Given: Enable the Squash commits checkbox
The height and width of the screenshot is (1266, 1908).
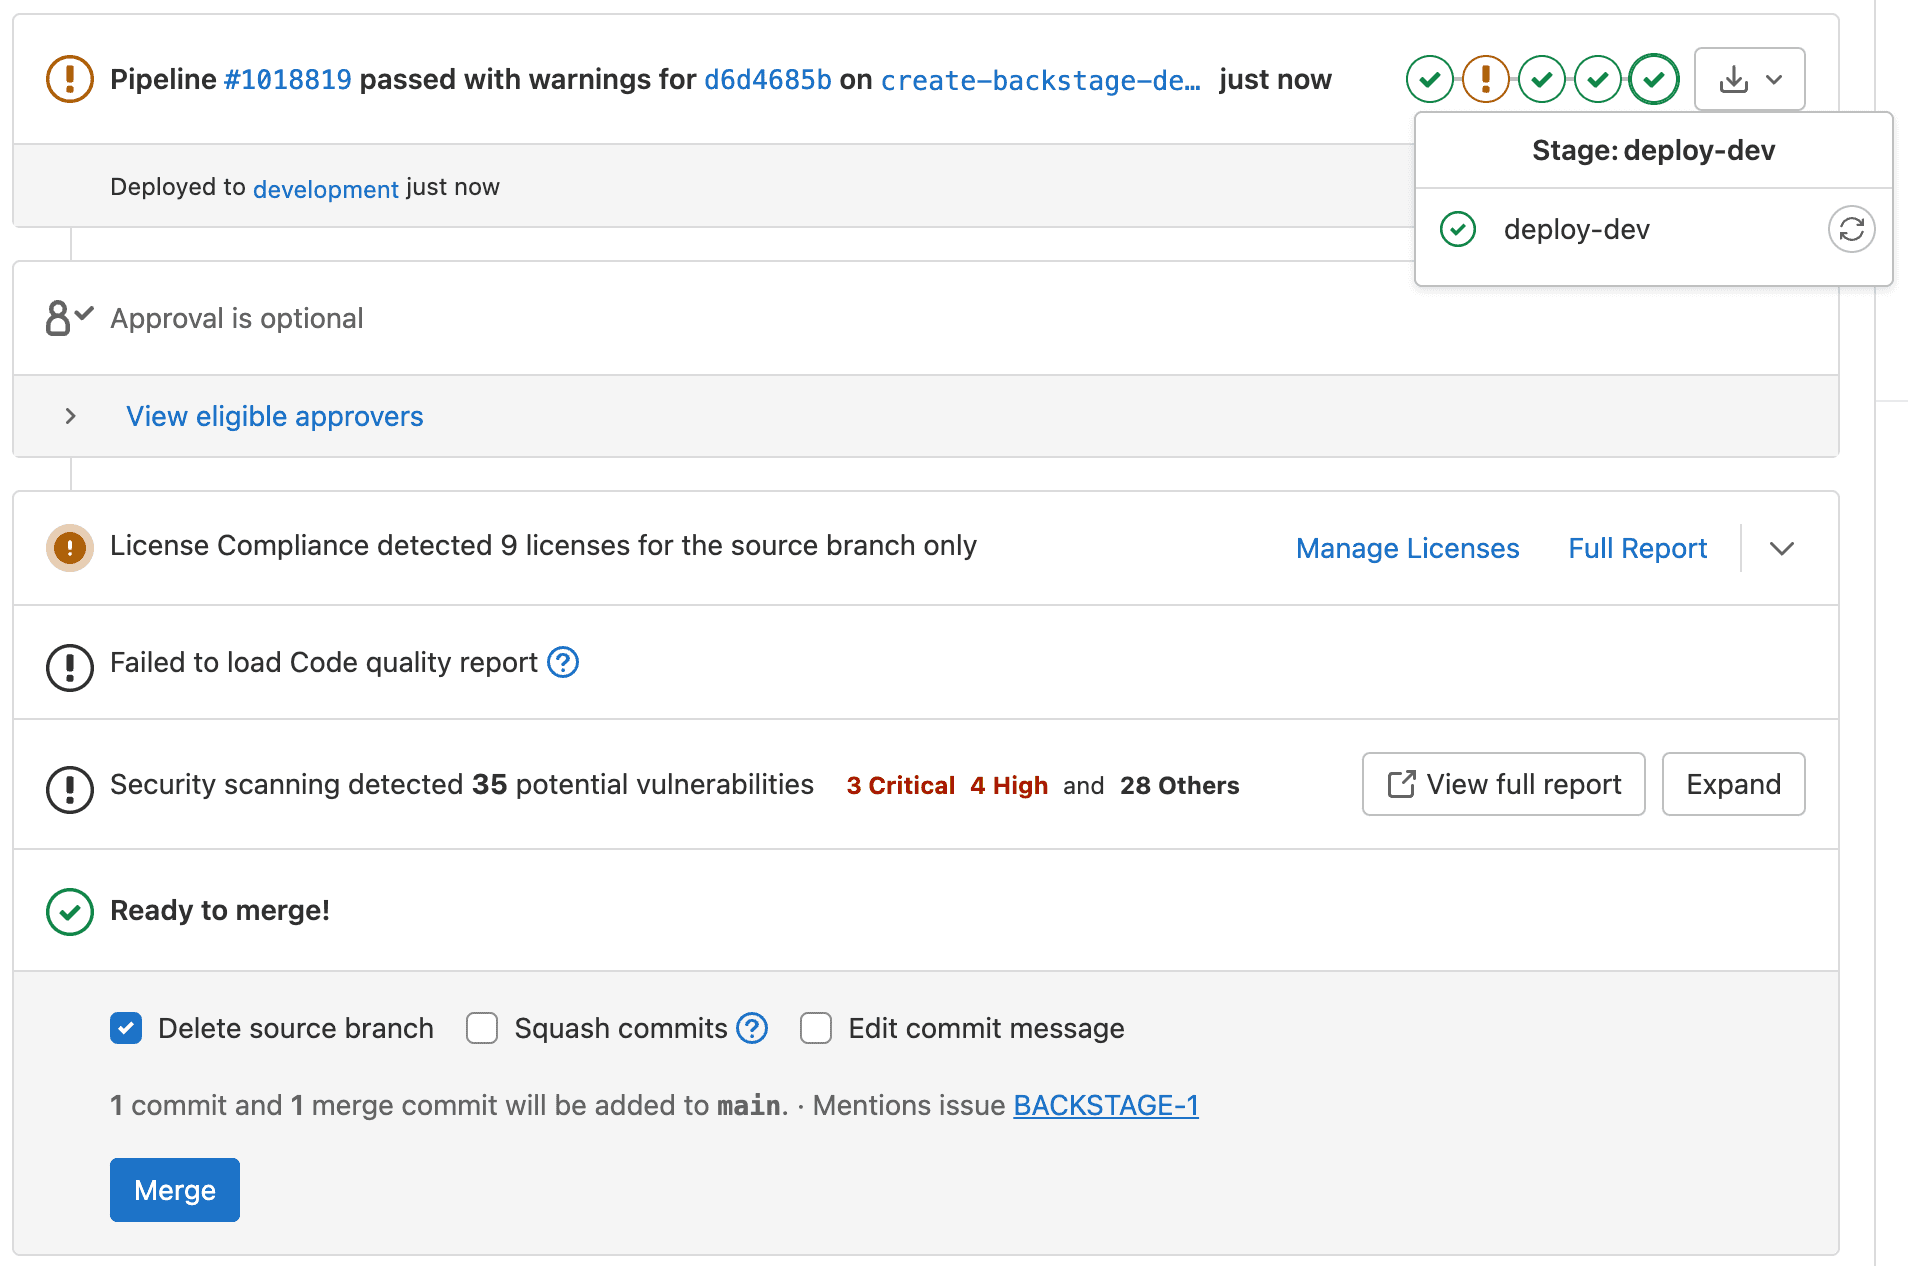Looking at the screenshot, I should click(482, 1028).
